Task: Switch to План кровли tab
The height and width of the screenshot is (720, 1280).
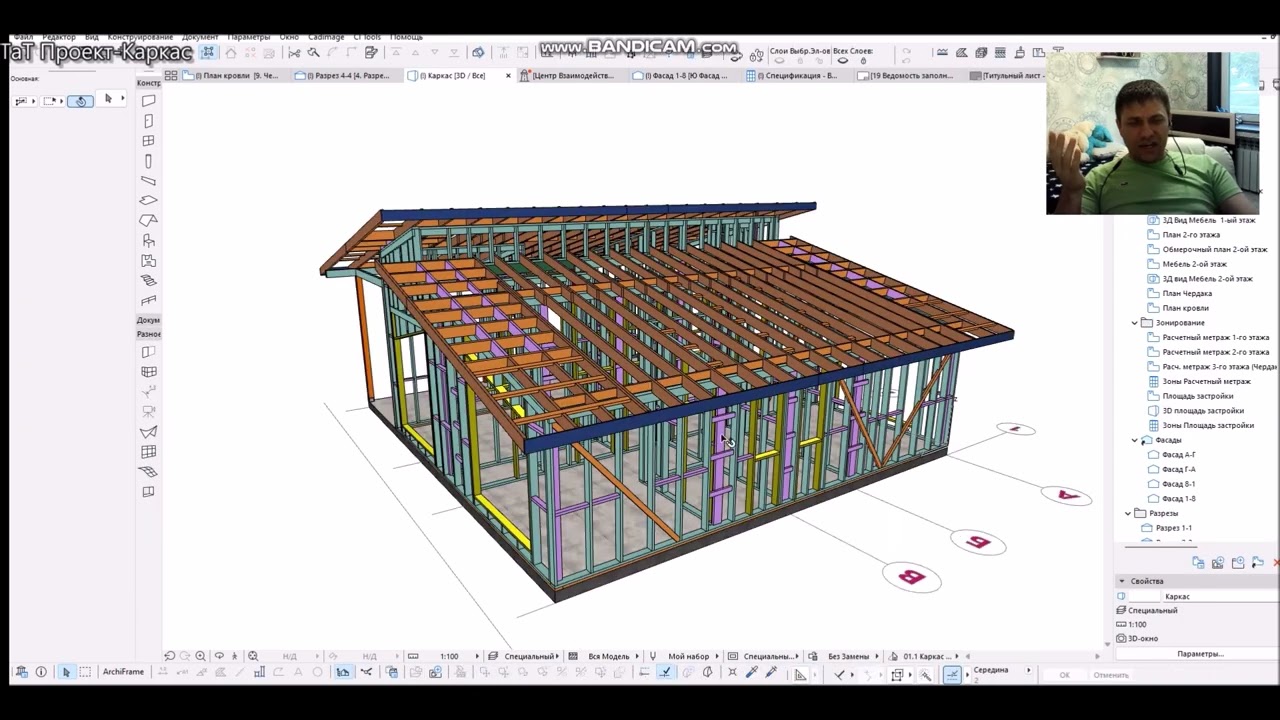Action: tap(232, 76)
